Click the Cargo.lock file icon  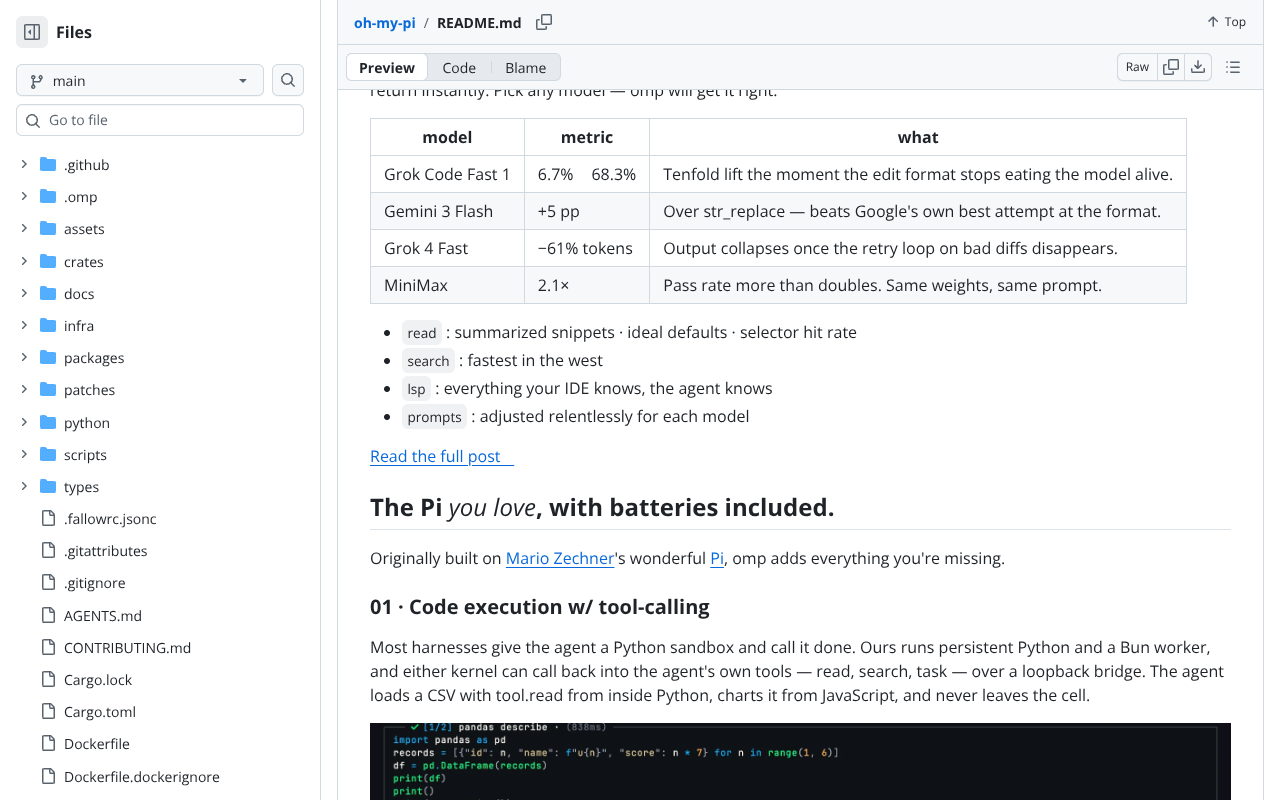click(x=48, y=679)
